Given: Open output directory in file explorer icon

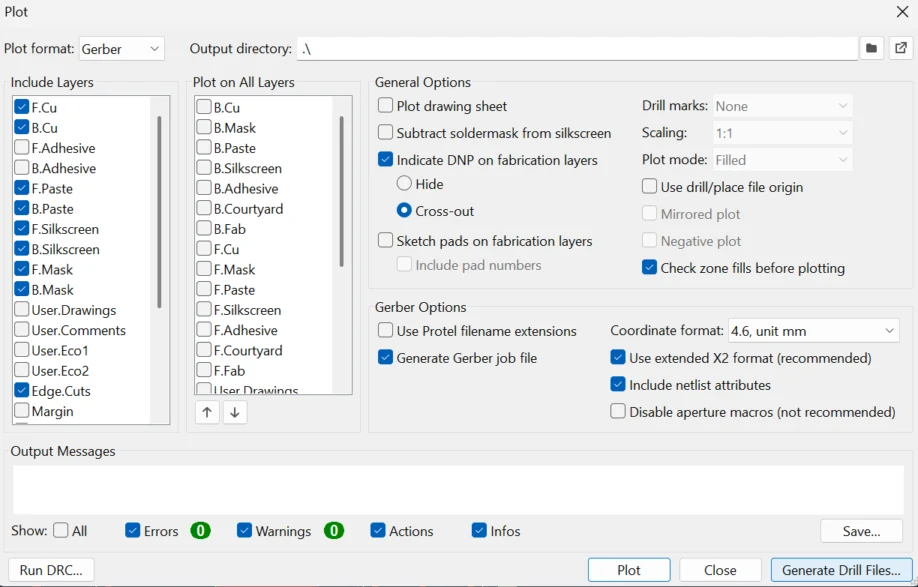Looking at the screenshot, I should click(x=901, y=48).
